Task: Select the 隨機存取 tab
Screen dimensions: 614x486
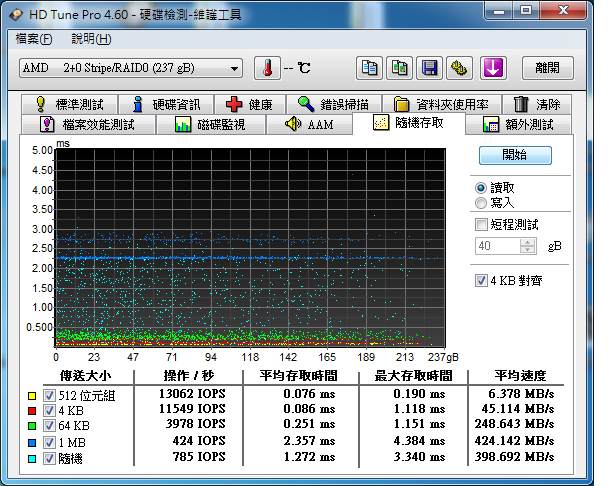Action: point(409,123)
